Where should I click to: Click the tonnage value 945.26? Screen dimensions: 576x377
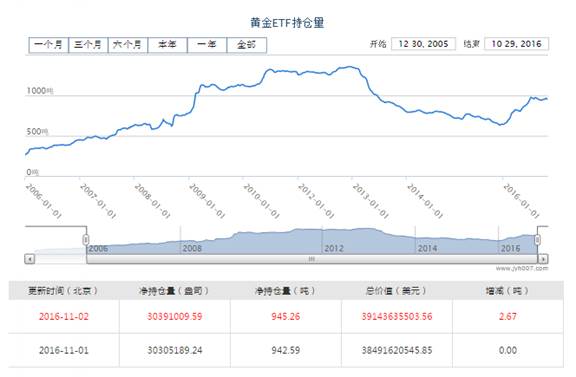[285, 316]
